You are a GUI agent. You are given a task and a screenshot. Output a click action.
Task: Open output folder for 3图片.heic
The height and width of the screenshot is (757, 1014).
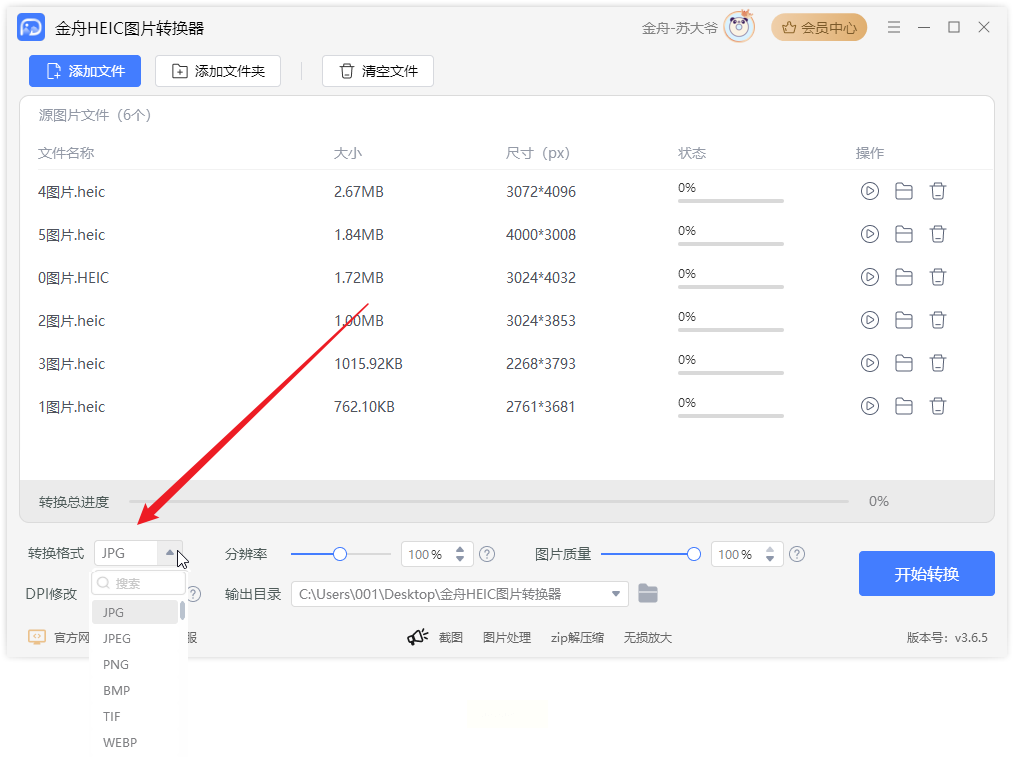click(903, 363)
